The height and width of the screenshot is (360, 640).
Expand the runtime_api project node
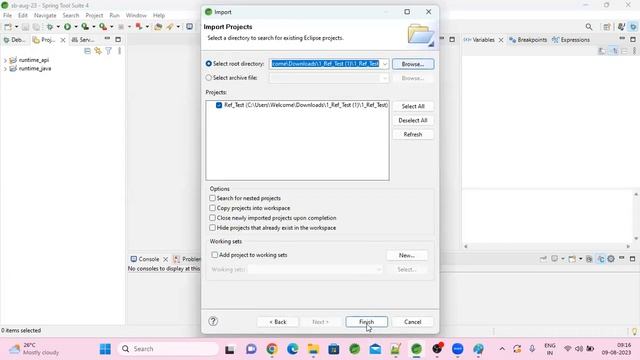[x=5, y=60]
